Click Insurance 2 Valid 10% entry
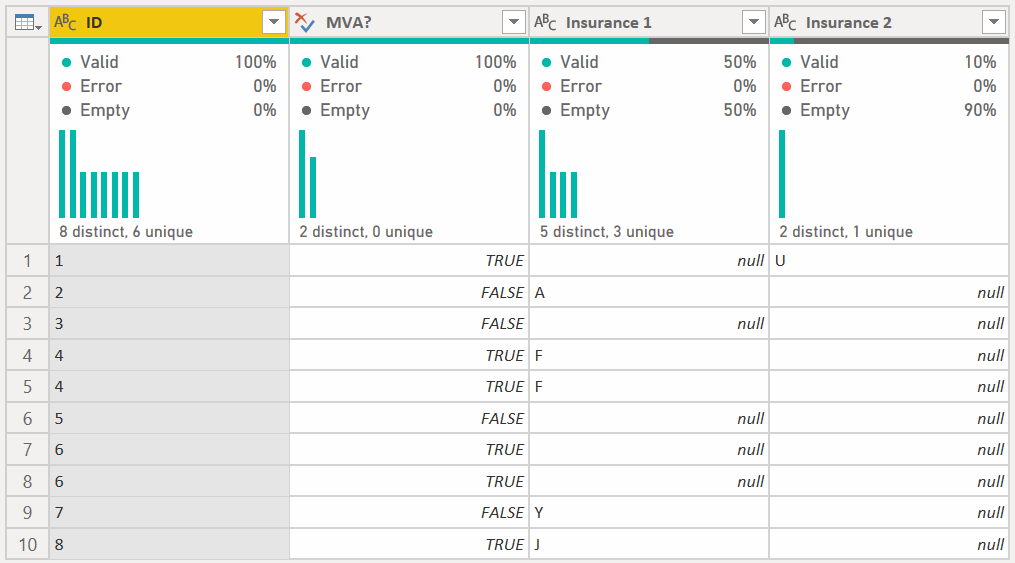Image resolution: width=1015 pixels, height=563 pixels. 889,62
